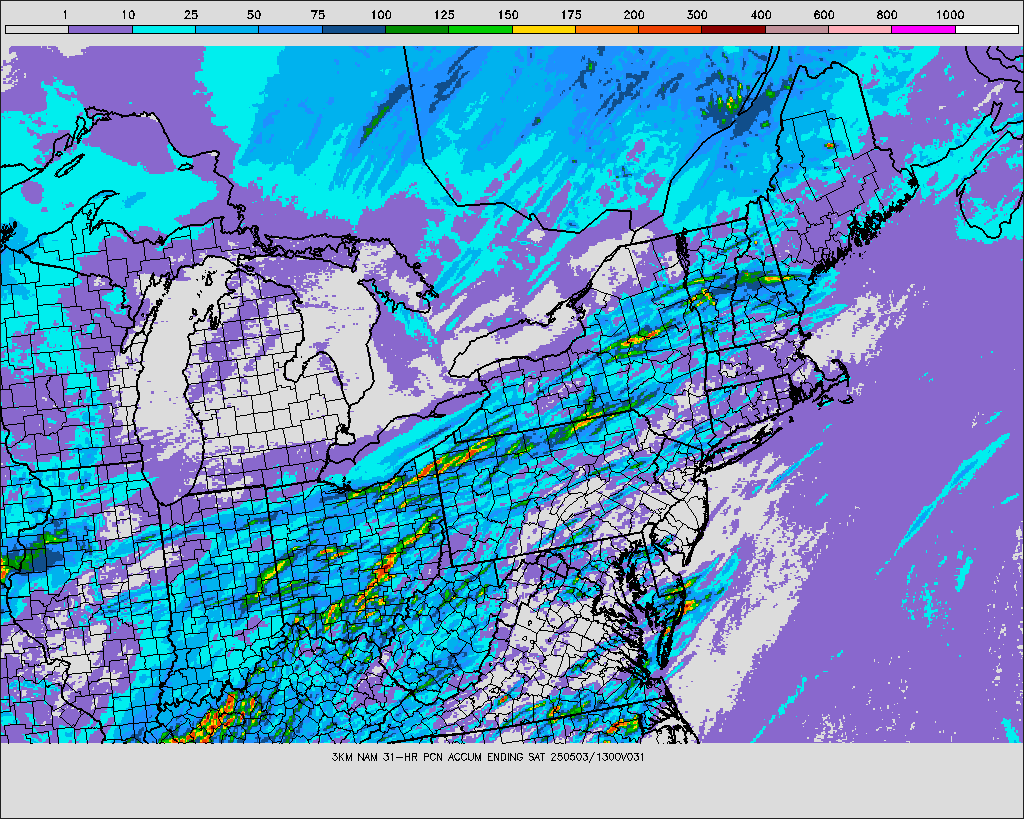
Task: Choose the dusty rose swatch between 400 and 600
Action: (797, 29)
